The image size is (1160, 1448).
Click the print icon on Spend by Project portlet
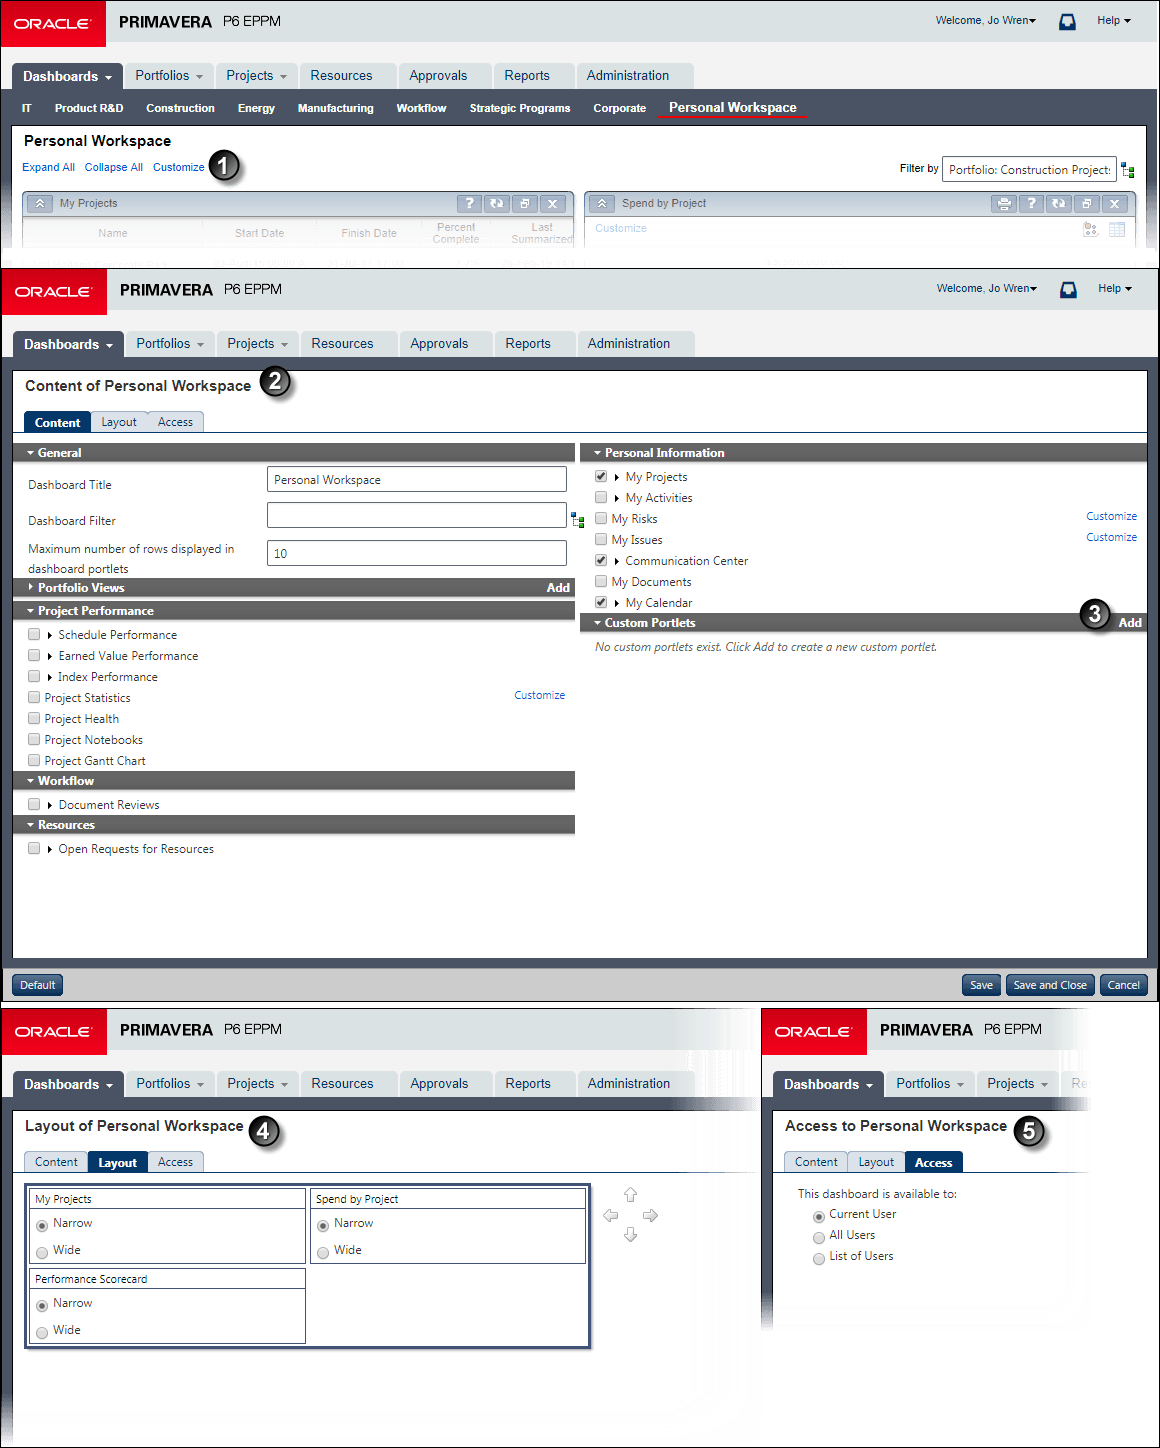point(1004,203)
